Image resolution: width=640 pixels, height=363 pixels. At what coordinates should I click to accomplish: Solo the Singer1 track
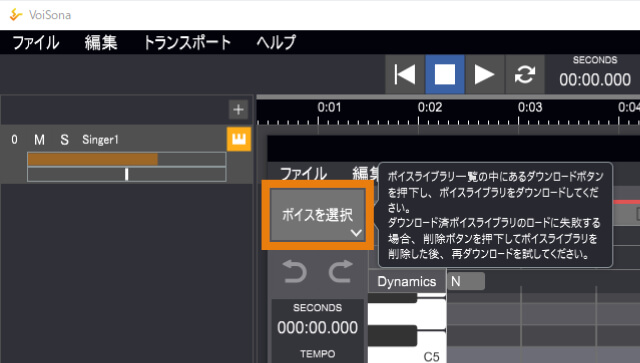64,140
